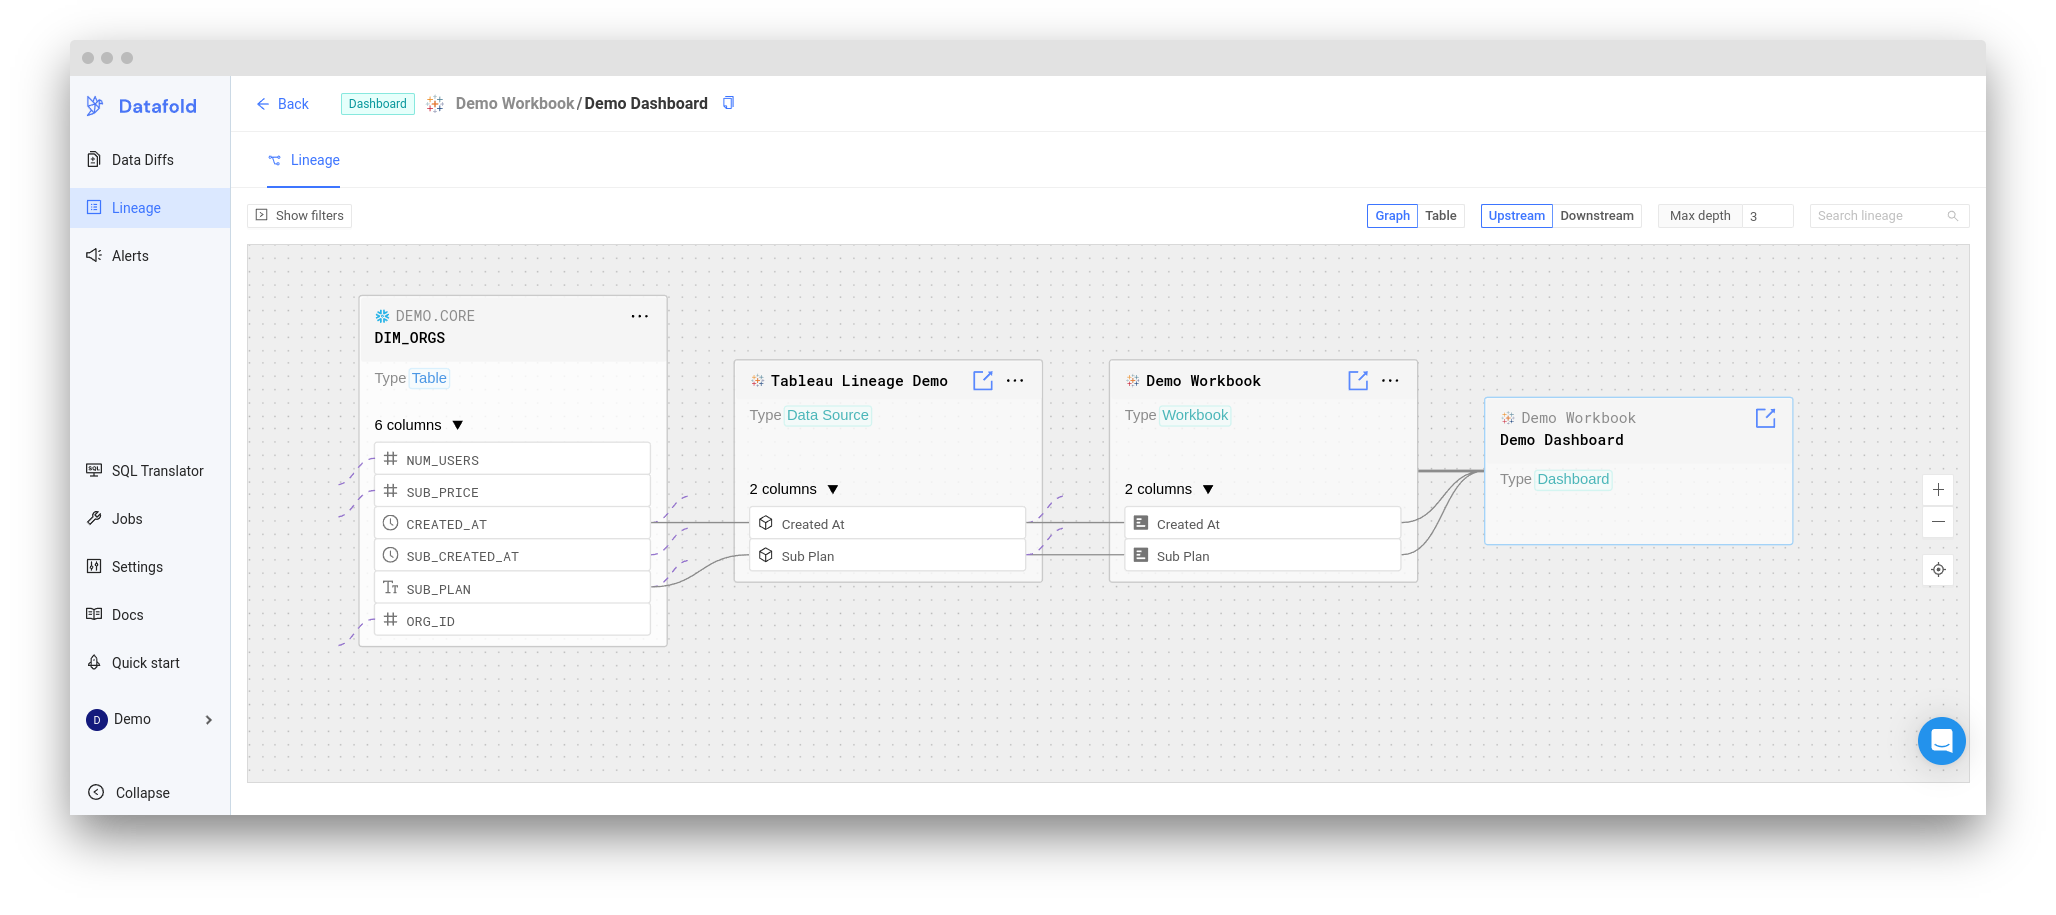Screen dimensions: 2056x915
Task: Select Sub Plan in Demo Workbook node
Action: [1262, 555]
